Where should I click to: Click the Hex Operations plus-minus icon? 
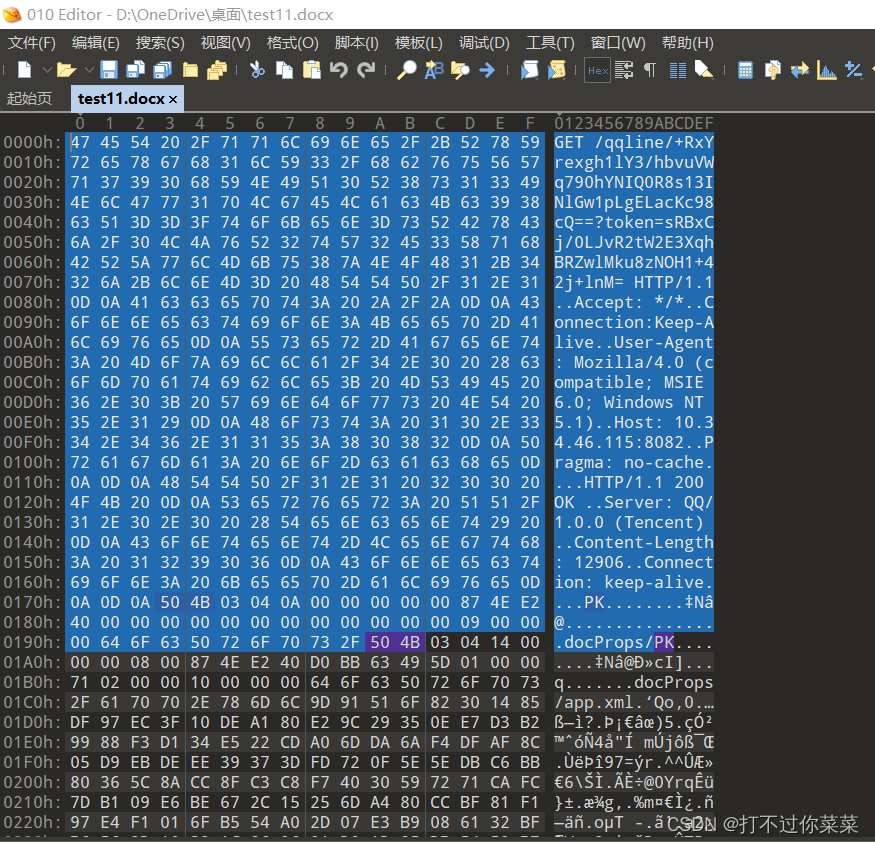(x=853, y=70)
